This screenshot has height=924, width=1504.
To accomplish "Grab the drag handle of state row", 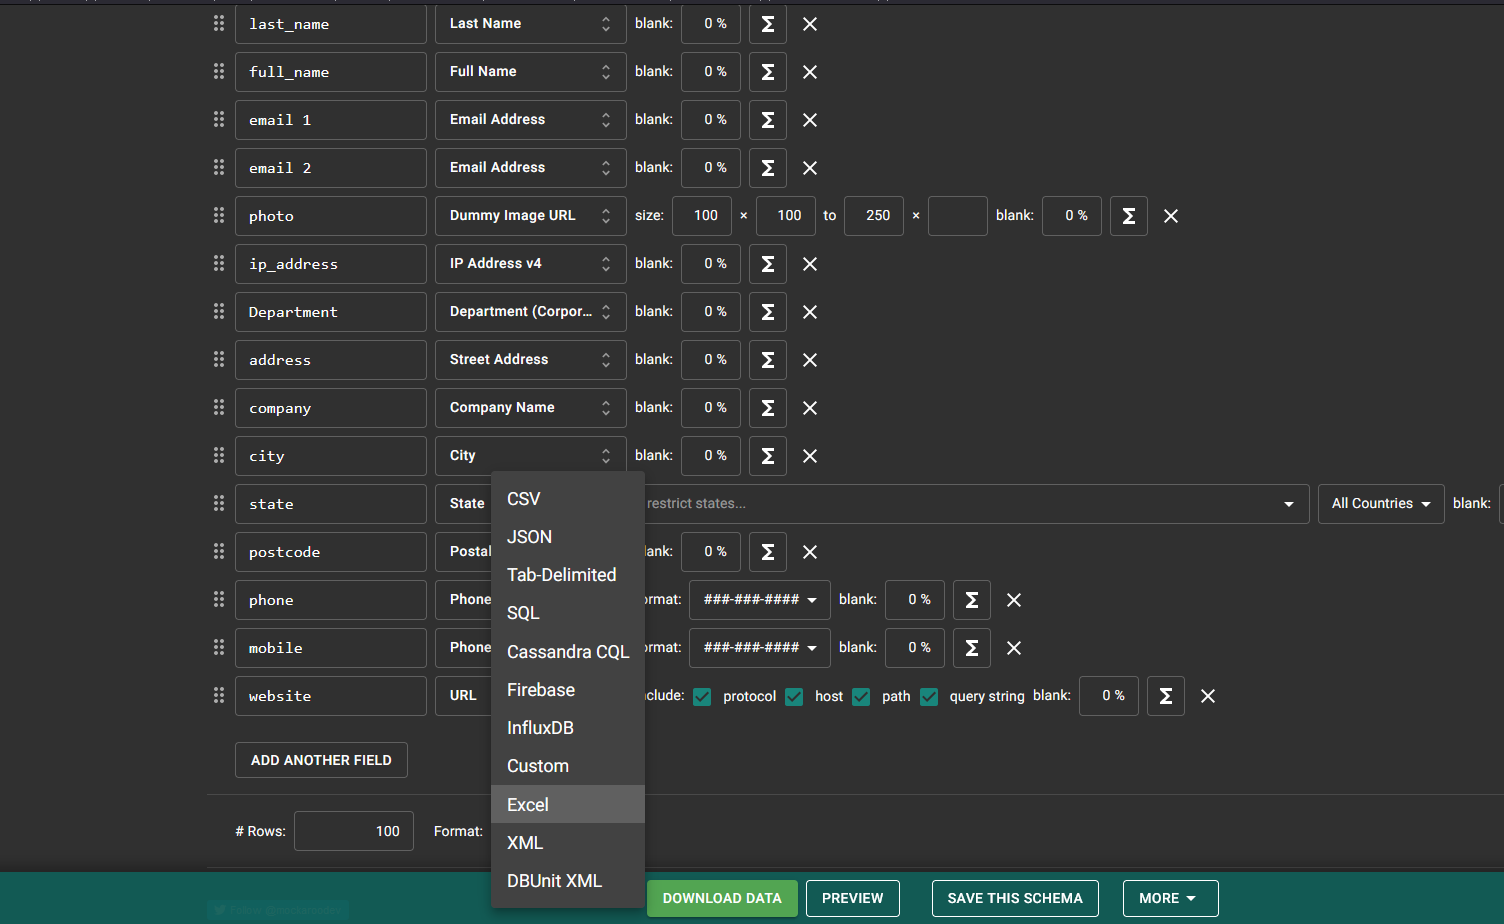I will [219, 503].
